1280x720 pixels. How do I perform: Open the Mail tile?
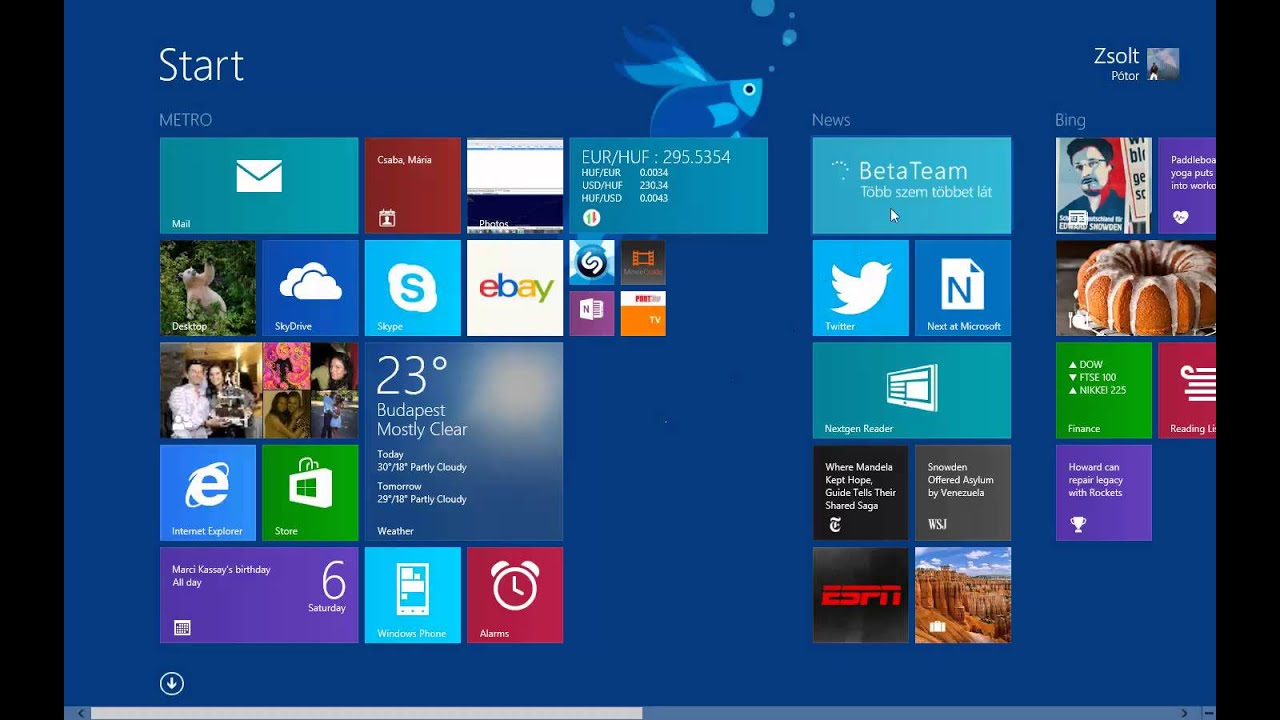click(x=259, y=186)
